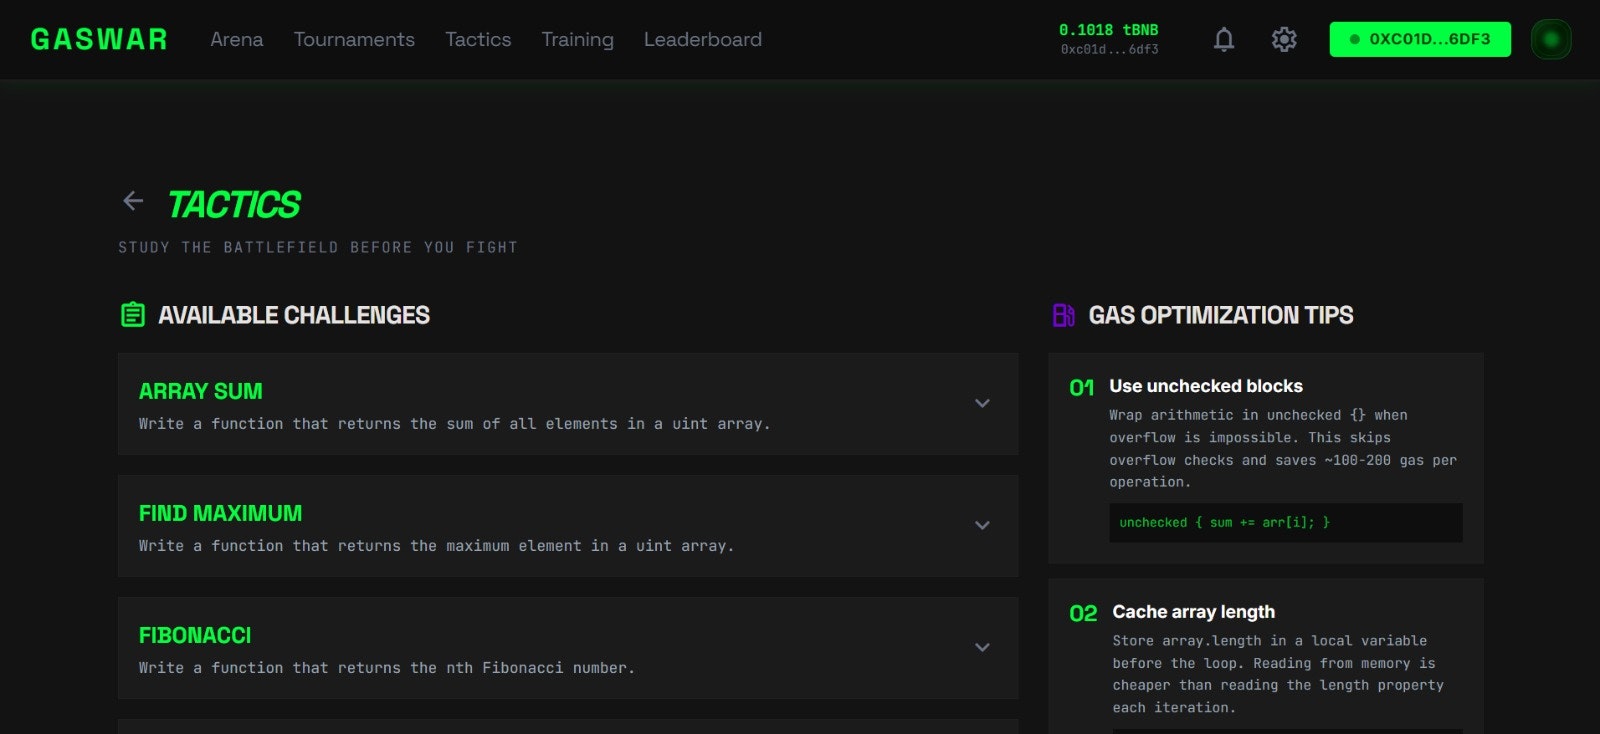1600x734 pixels.
Task: Open settings gear
Action: (1284, 39)
